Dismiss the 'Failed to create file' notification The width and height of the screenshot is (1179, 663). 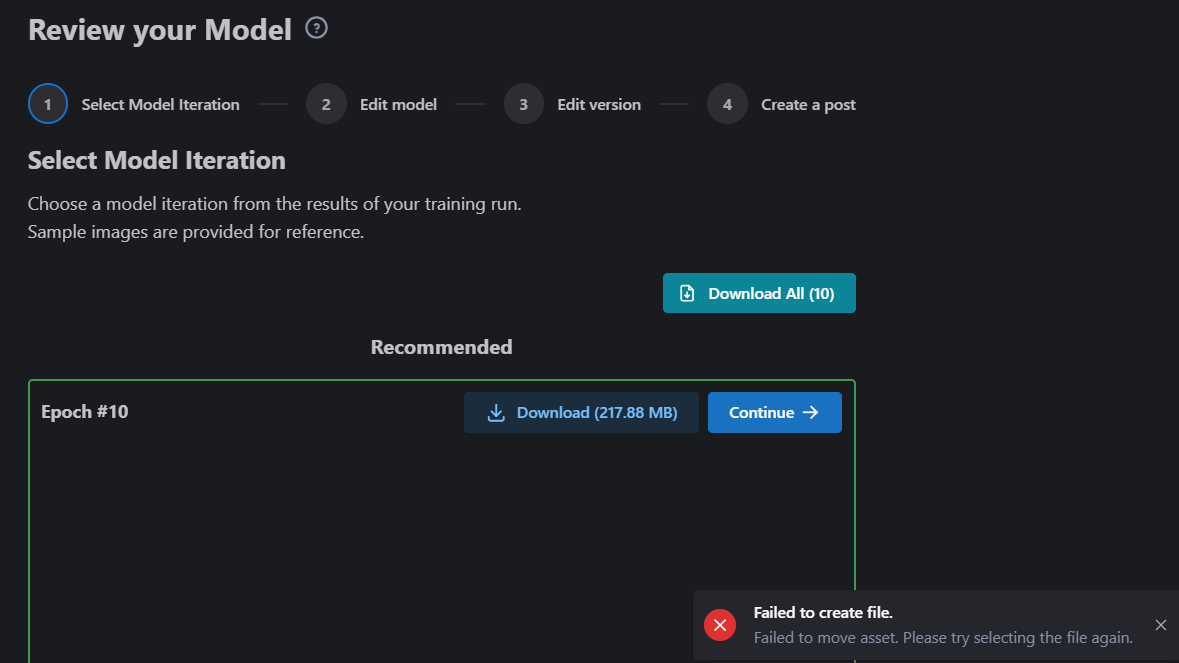pos(1160,625)
